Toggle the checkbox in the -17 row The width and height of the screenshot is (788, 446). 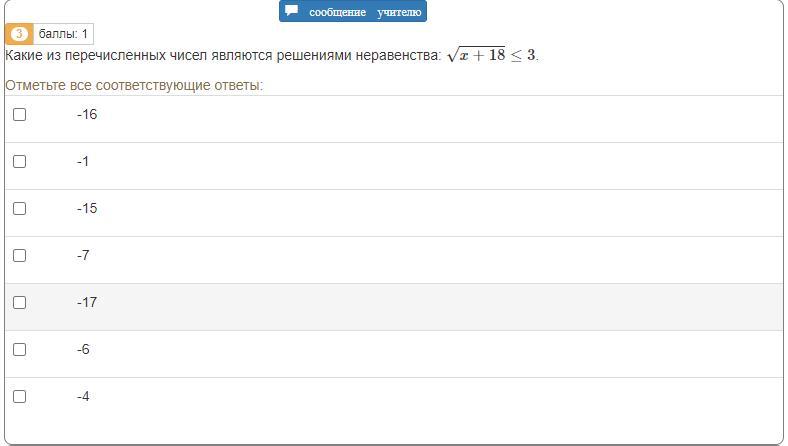click(x=19, y=303)
